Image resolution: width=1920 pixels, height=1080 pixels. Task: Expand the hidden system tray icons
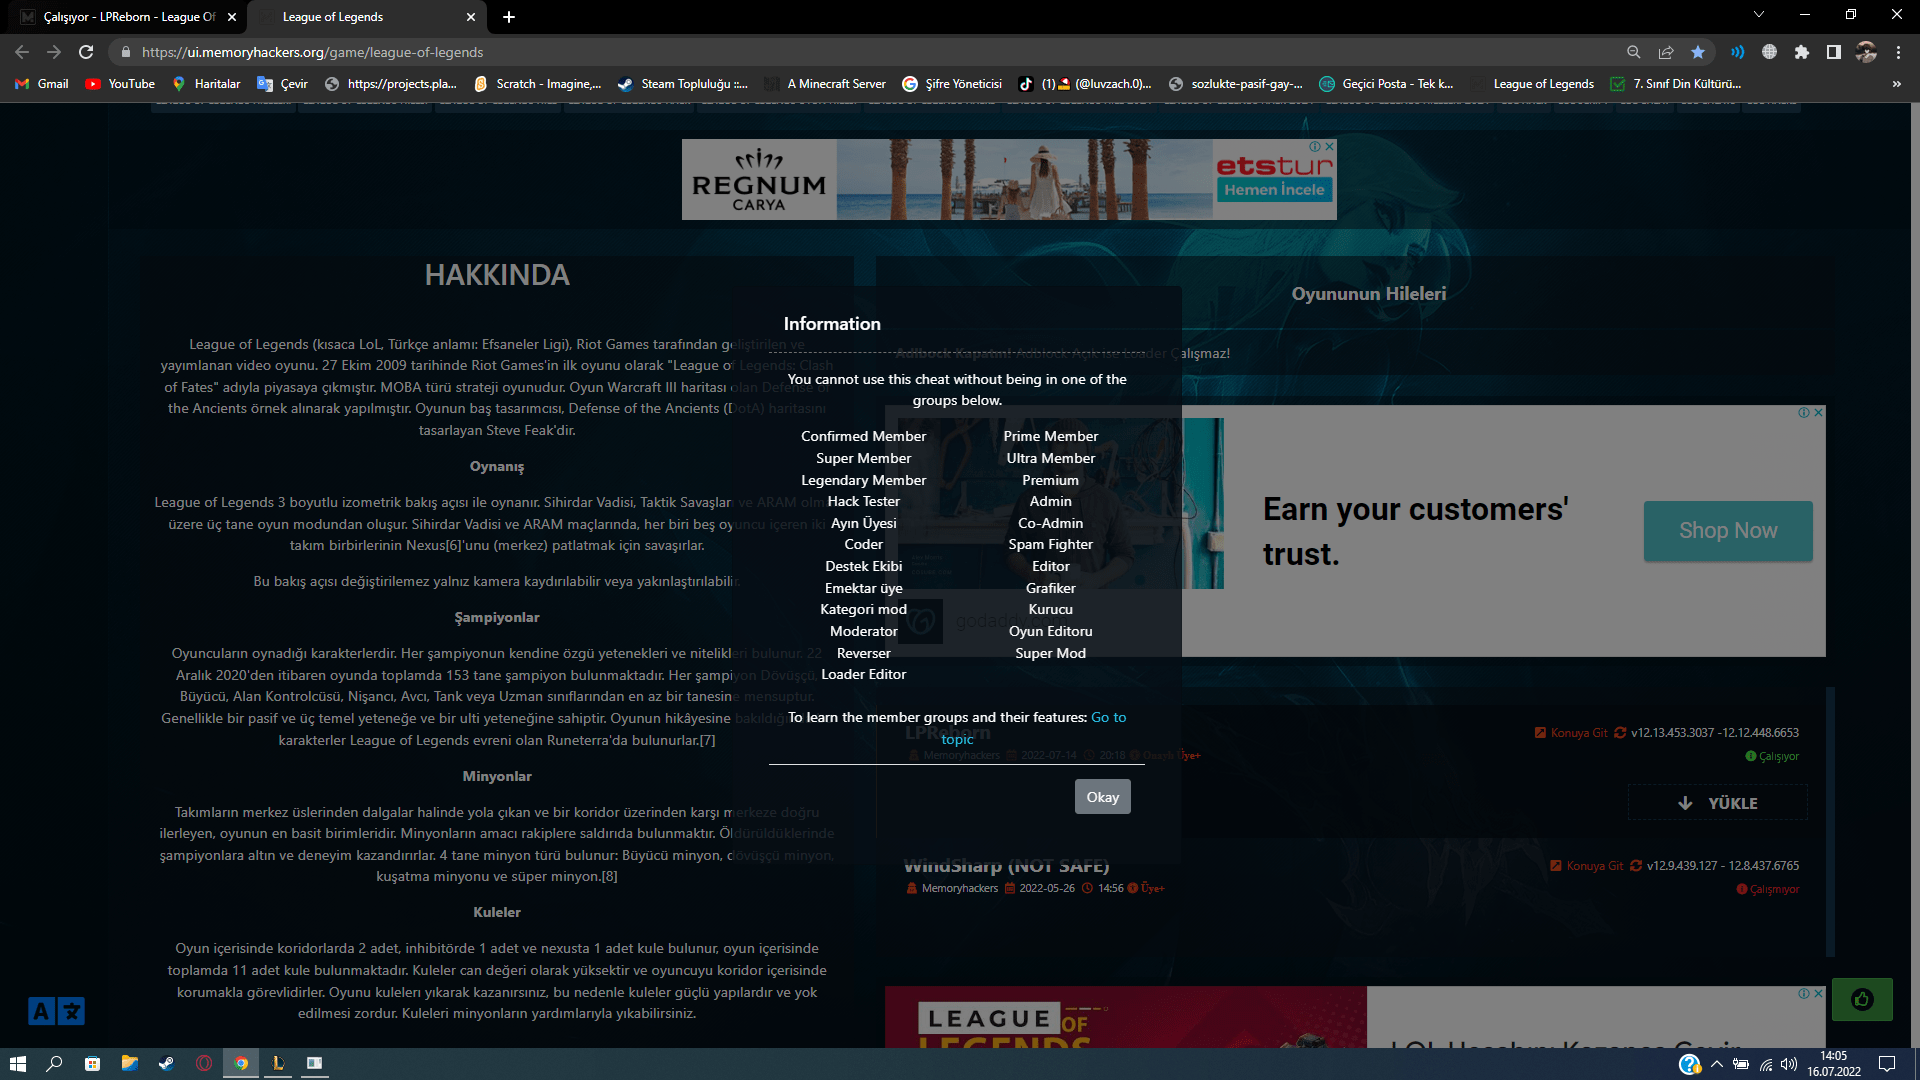coord(1717,1064)
